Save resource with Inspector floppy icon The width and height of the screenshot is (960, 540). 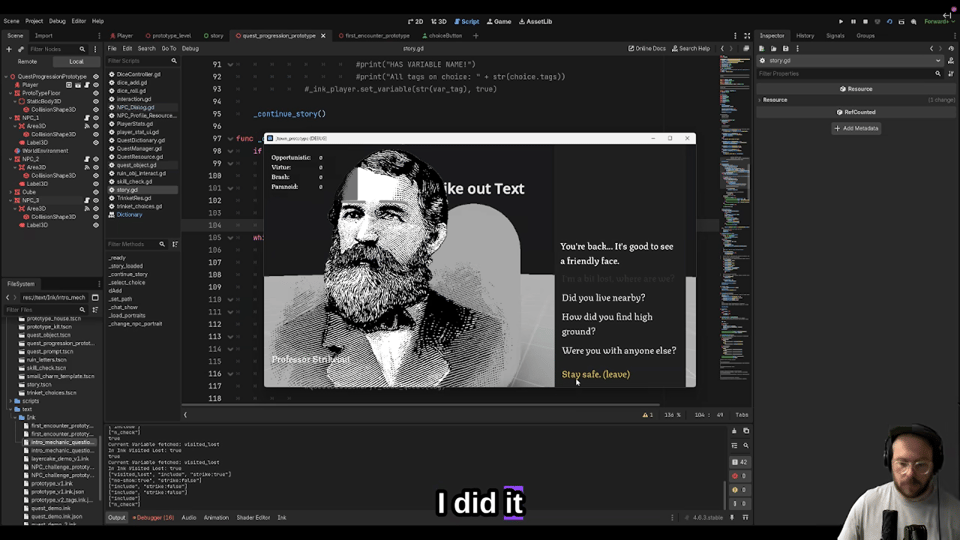click(786, 48)
